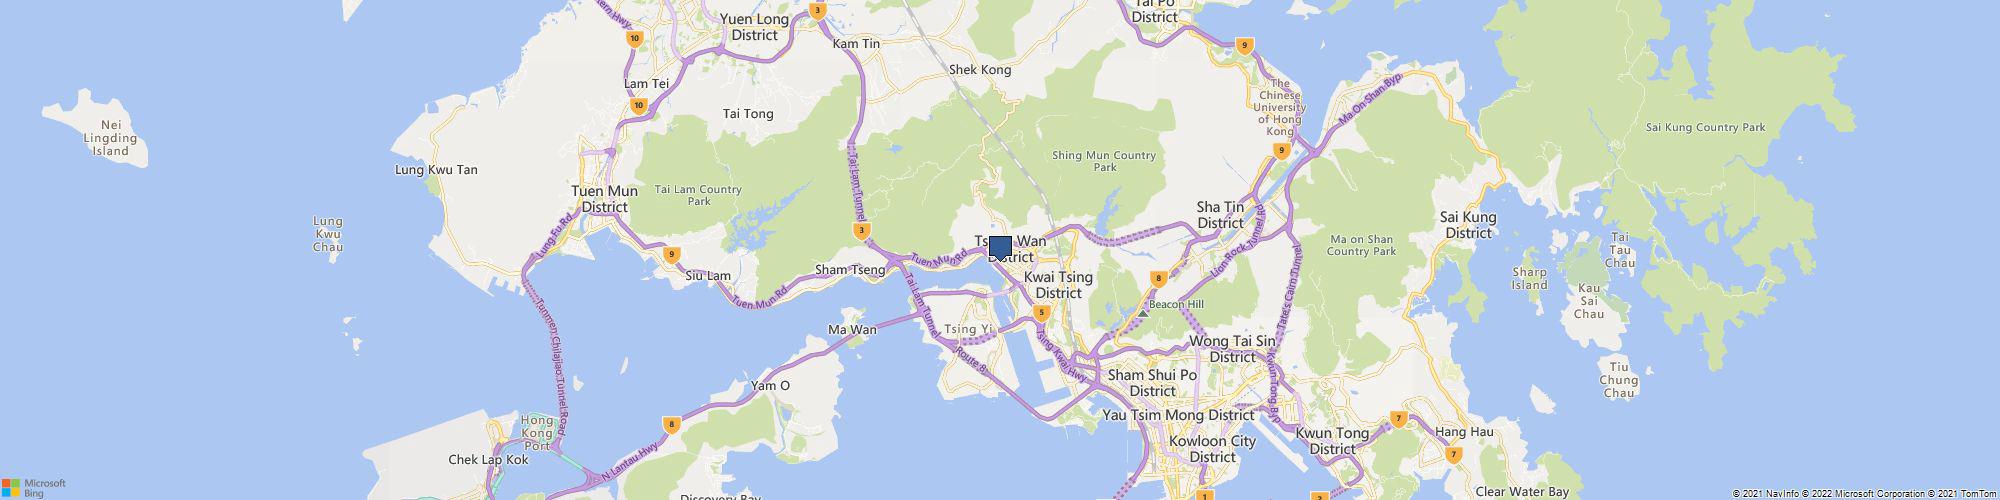This screenshot has width=2000, height=500.
Task: Click route 8 shield above Beacon Hill
Action: pyautogui.click(x=1158, y=279)
